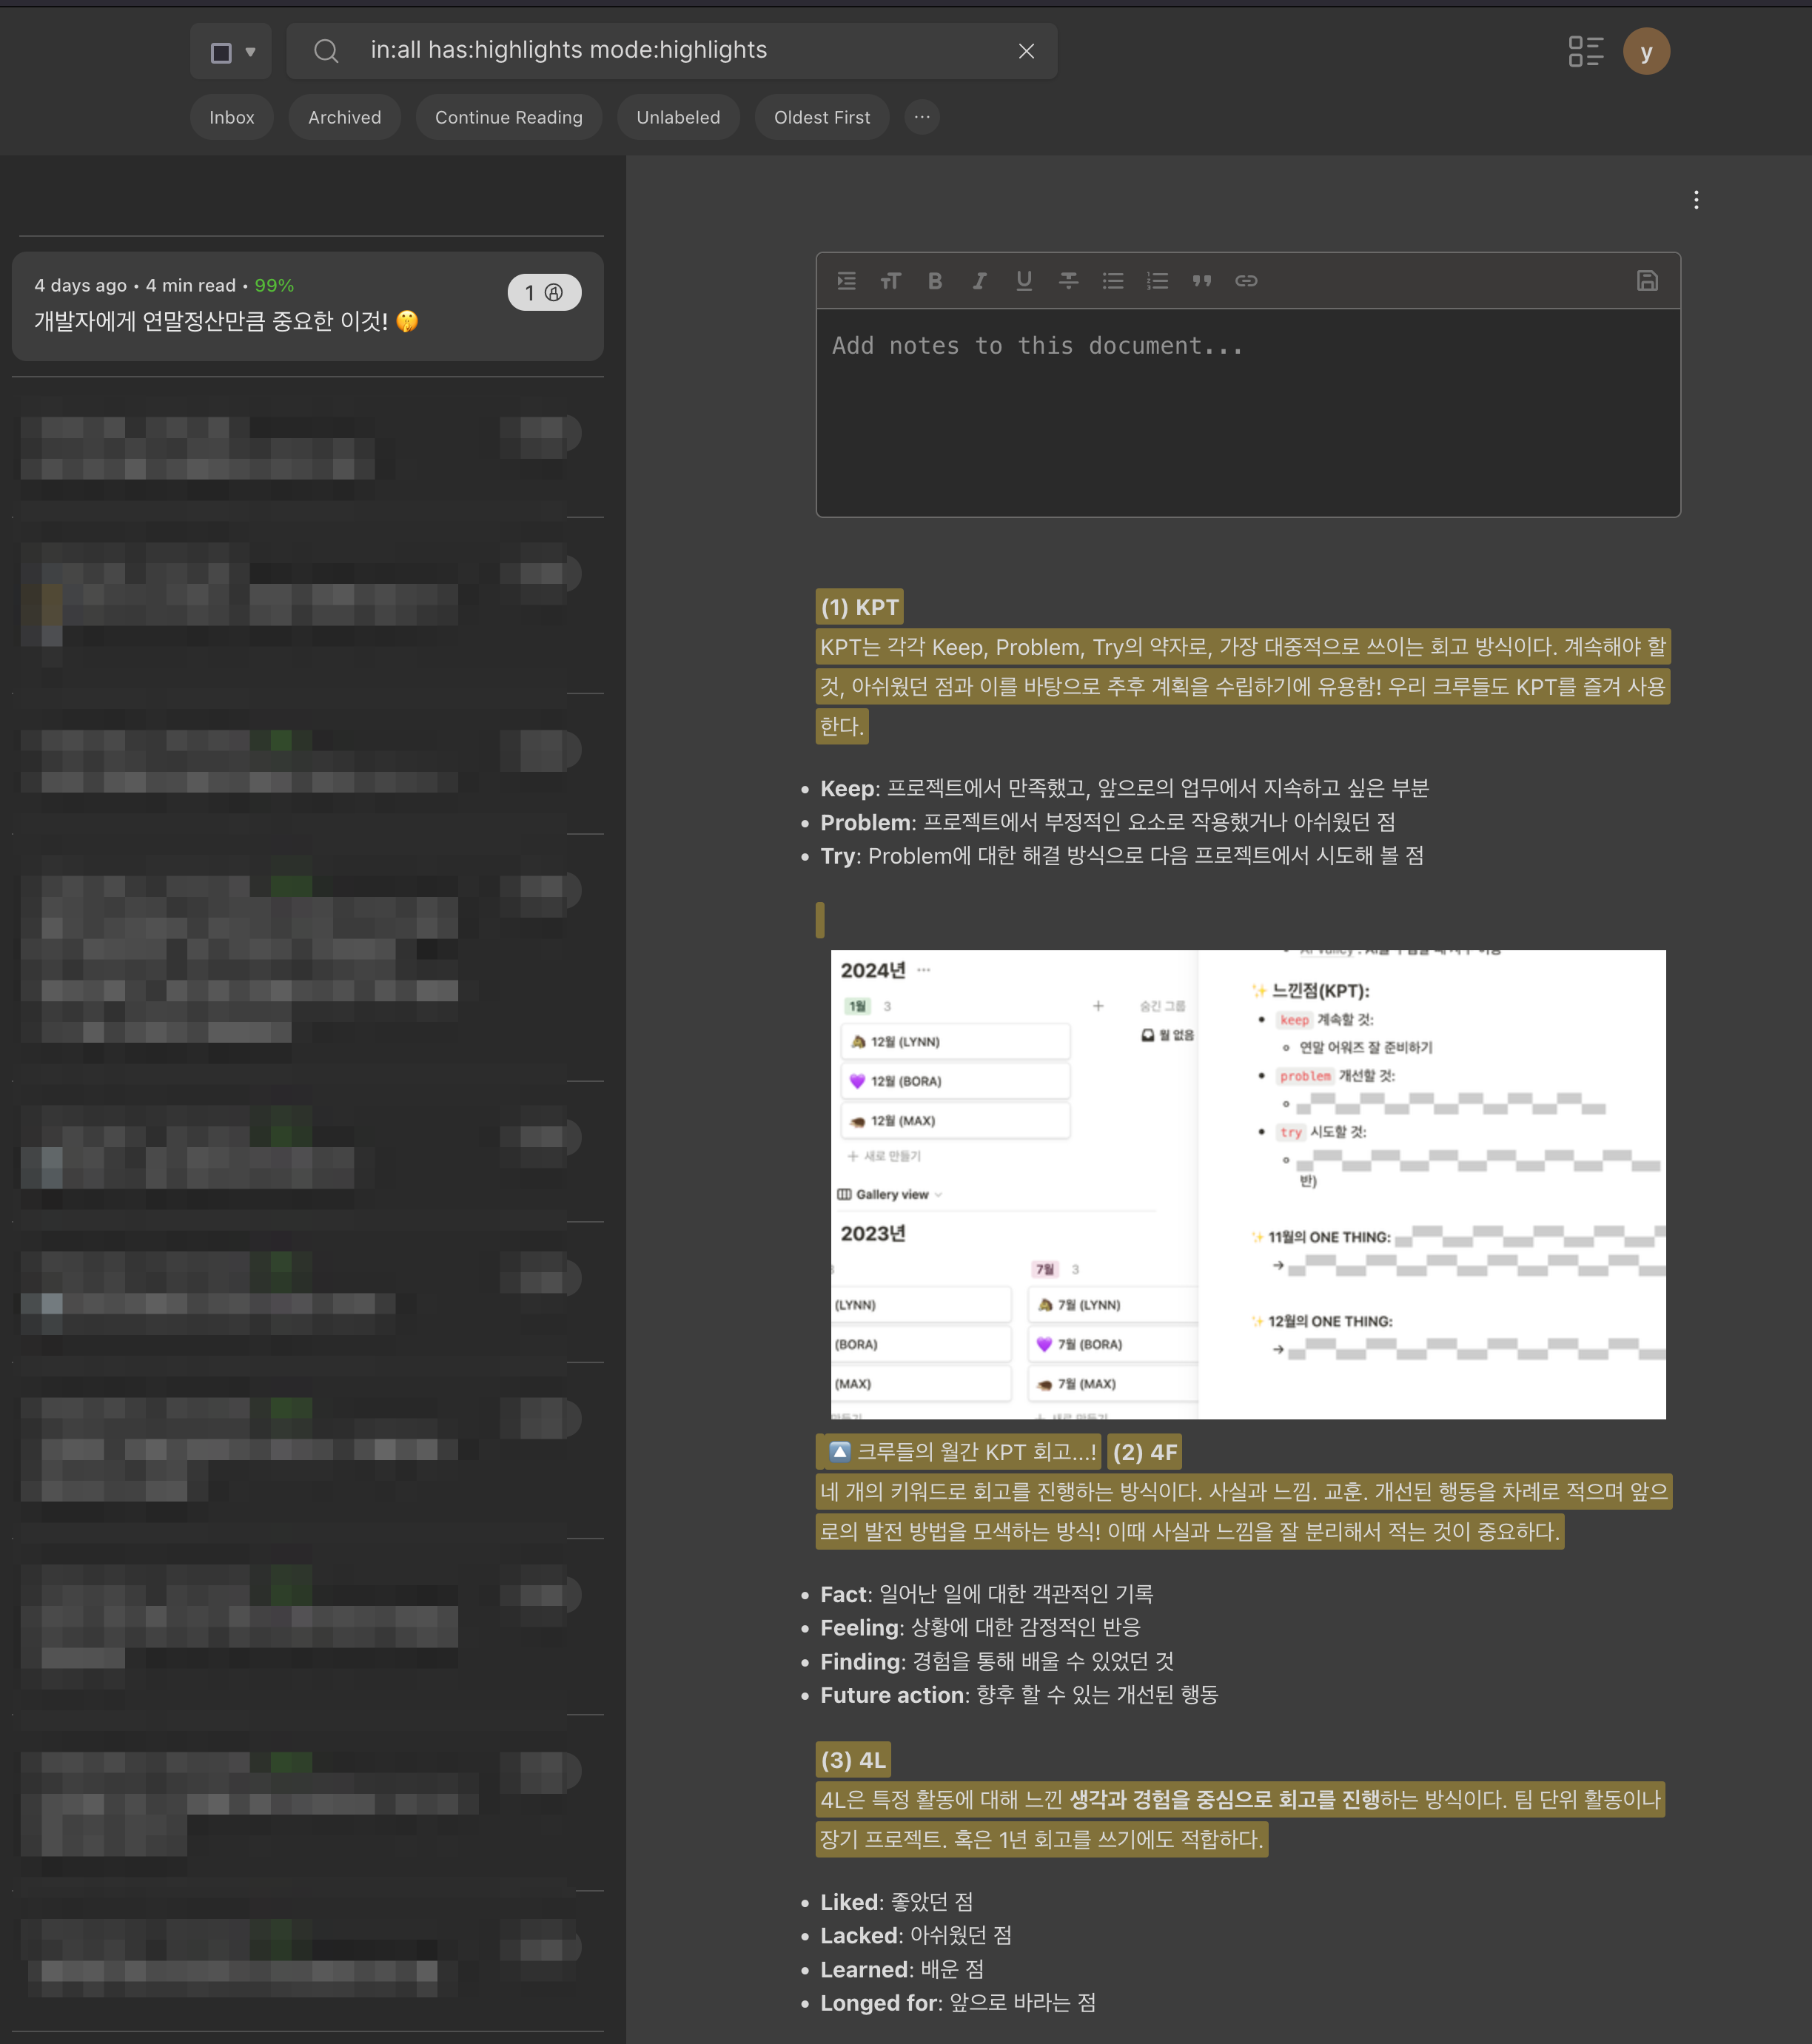Expand more saved searches with ellipsis button
The height and width of the screenshot is (2044, 1812).
click(922, 117)
